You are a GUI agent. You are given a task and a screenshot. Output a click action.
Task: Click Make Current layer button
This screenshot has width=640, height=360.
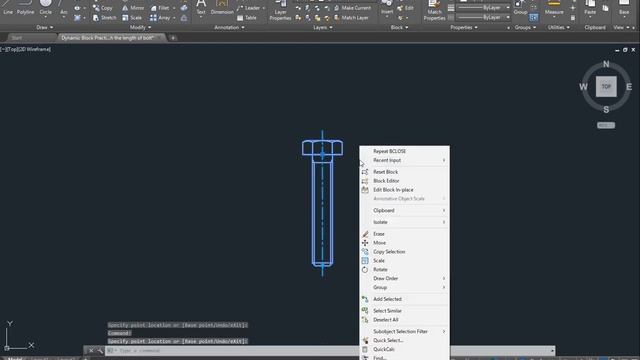(x=352, y=8)
